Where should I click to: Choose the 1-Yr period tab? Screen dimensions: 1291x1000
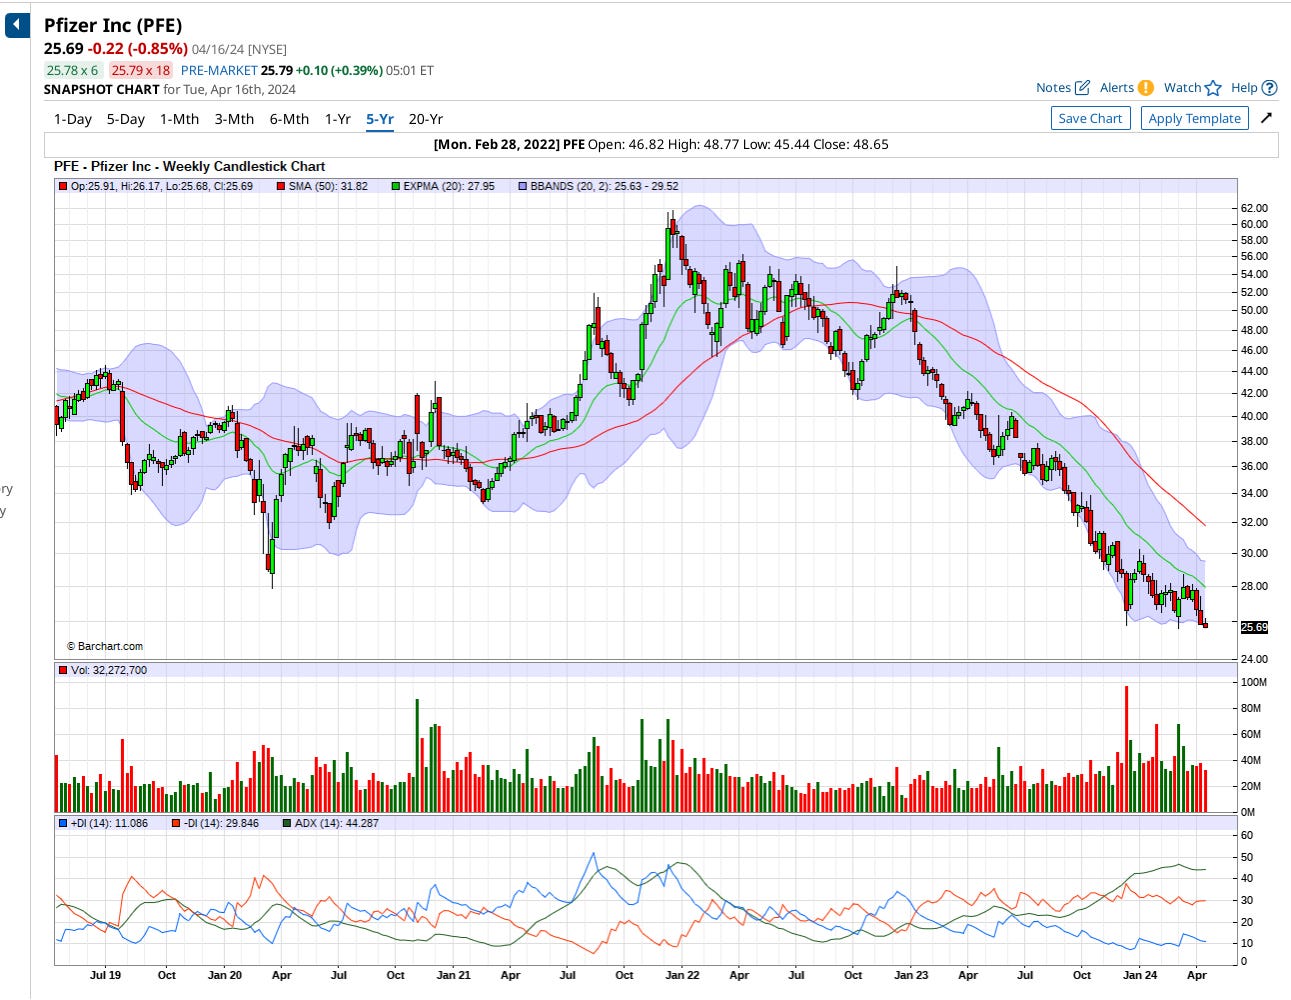[x=338, y=119]
